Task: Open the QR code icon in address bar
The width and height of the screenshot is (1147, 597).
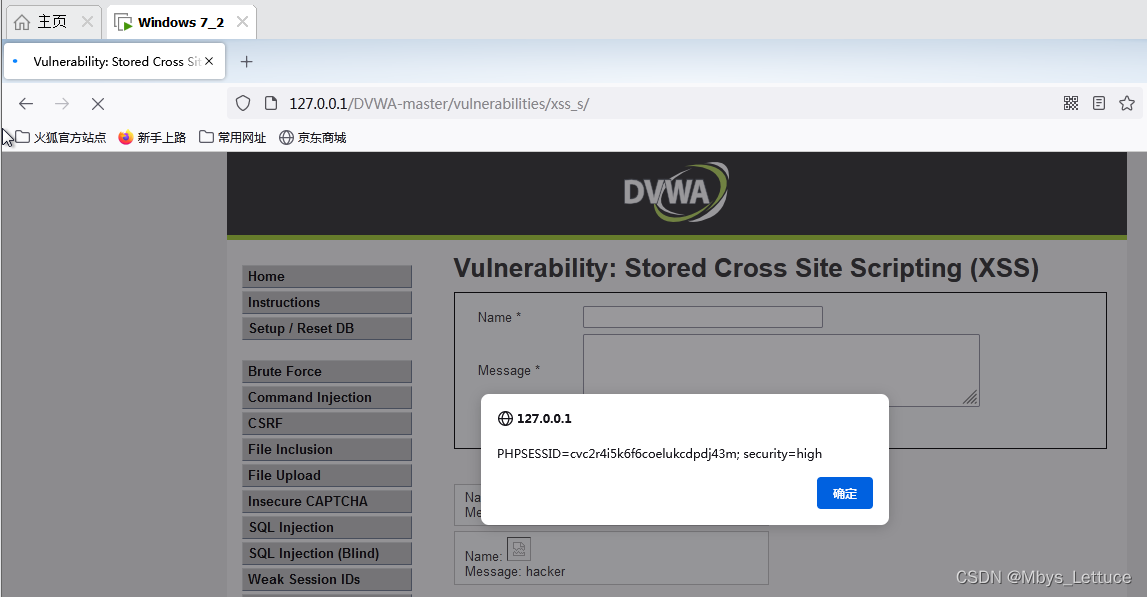Action: (1071, 103)
